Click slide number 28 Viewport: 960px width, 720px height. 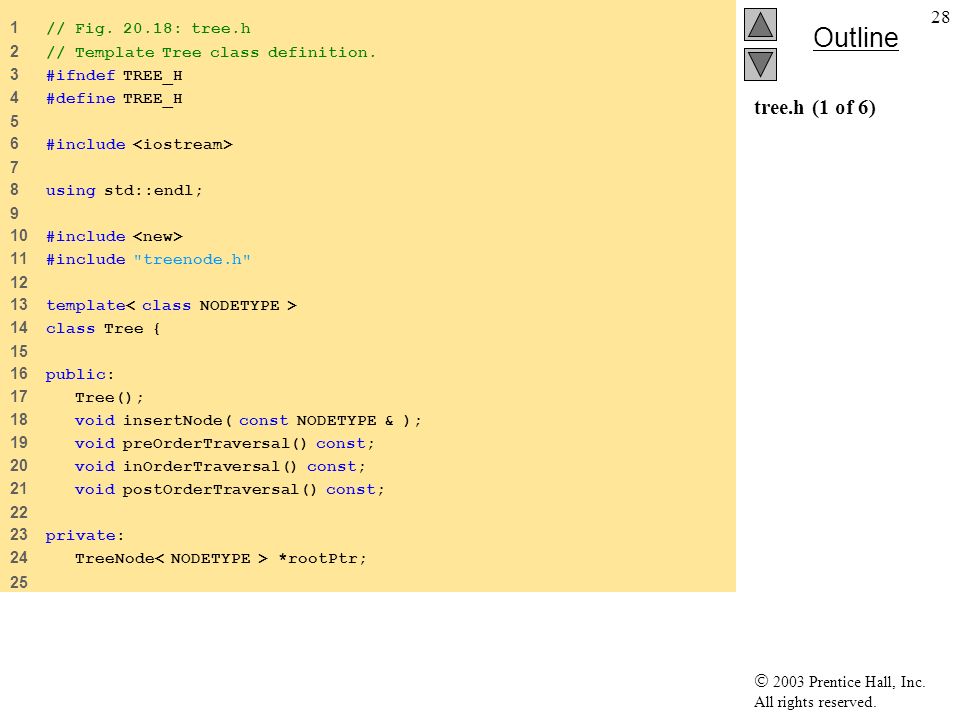point(940,17)
